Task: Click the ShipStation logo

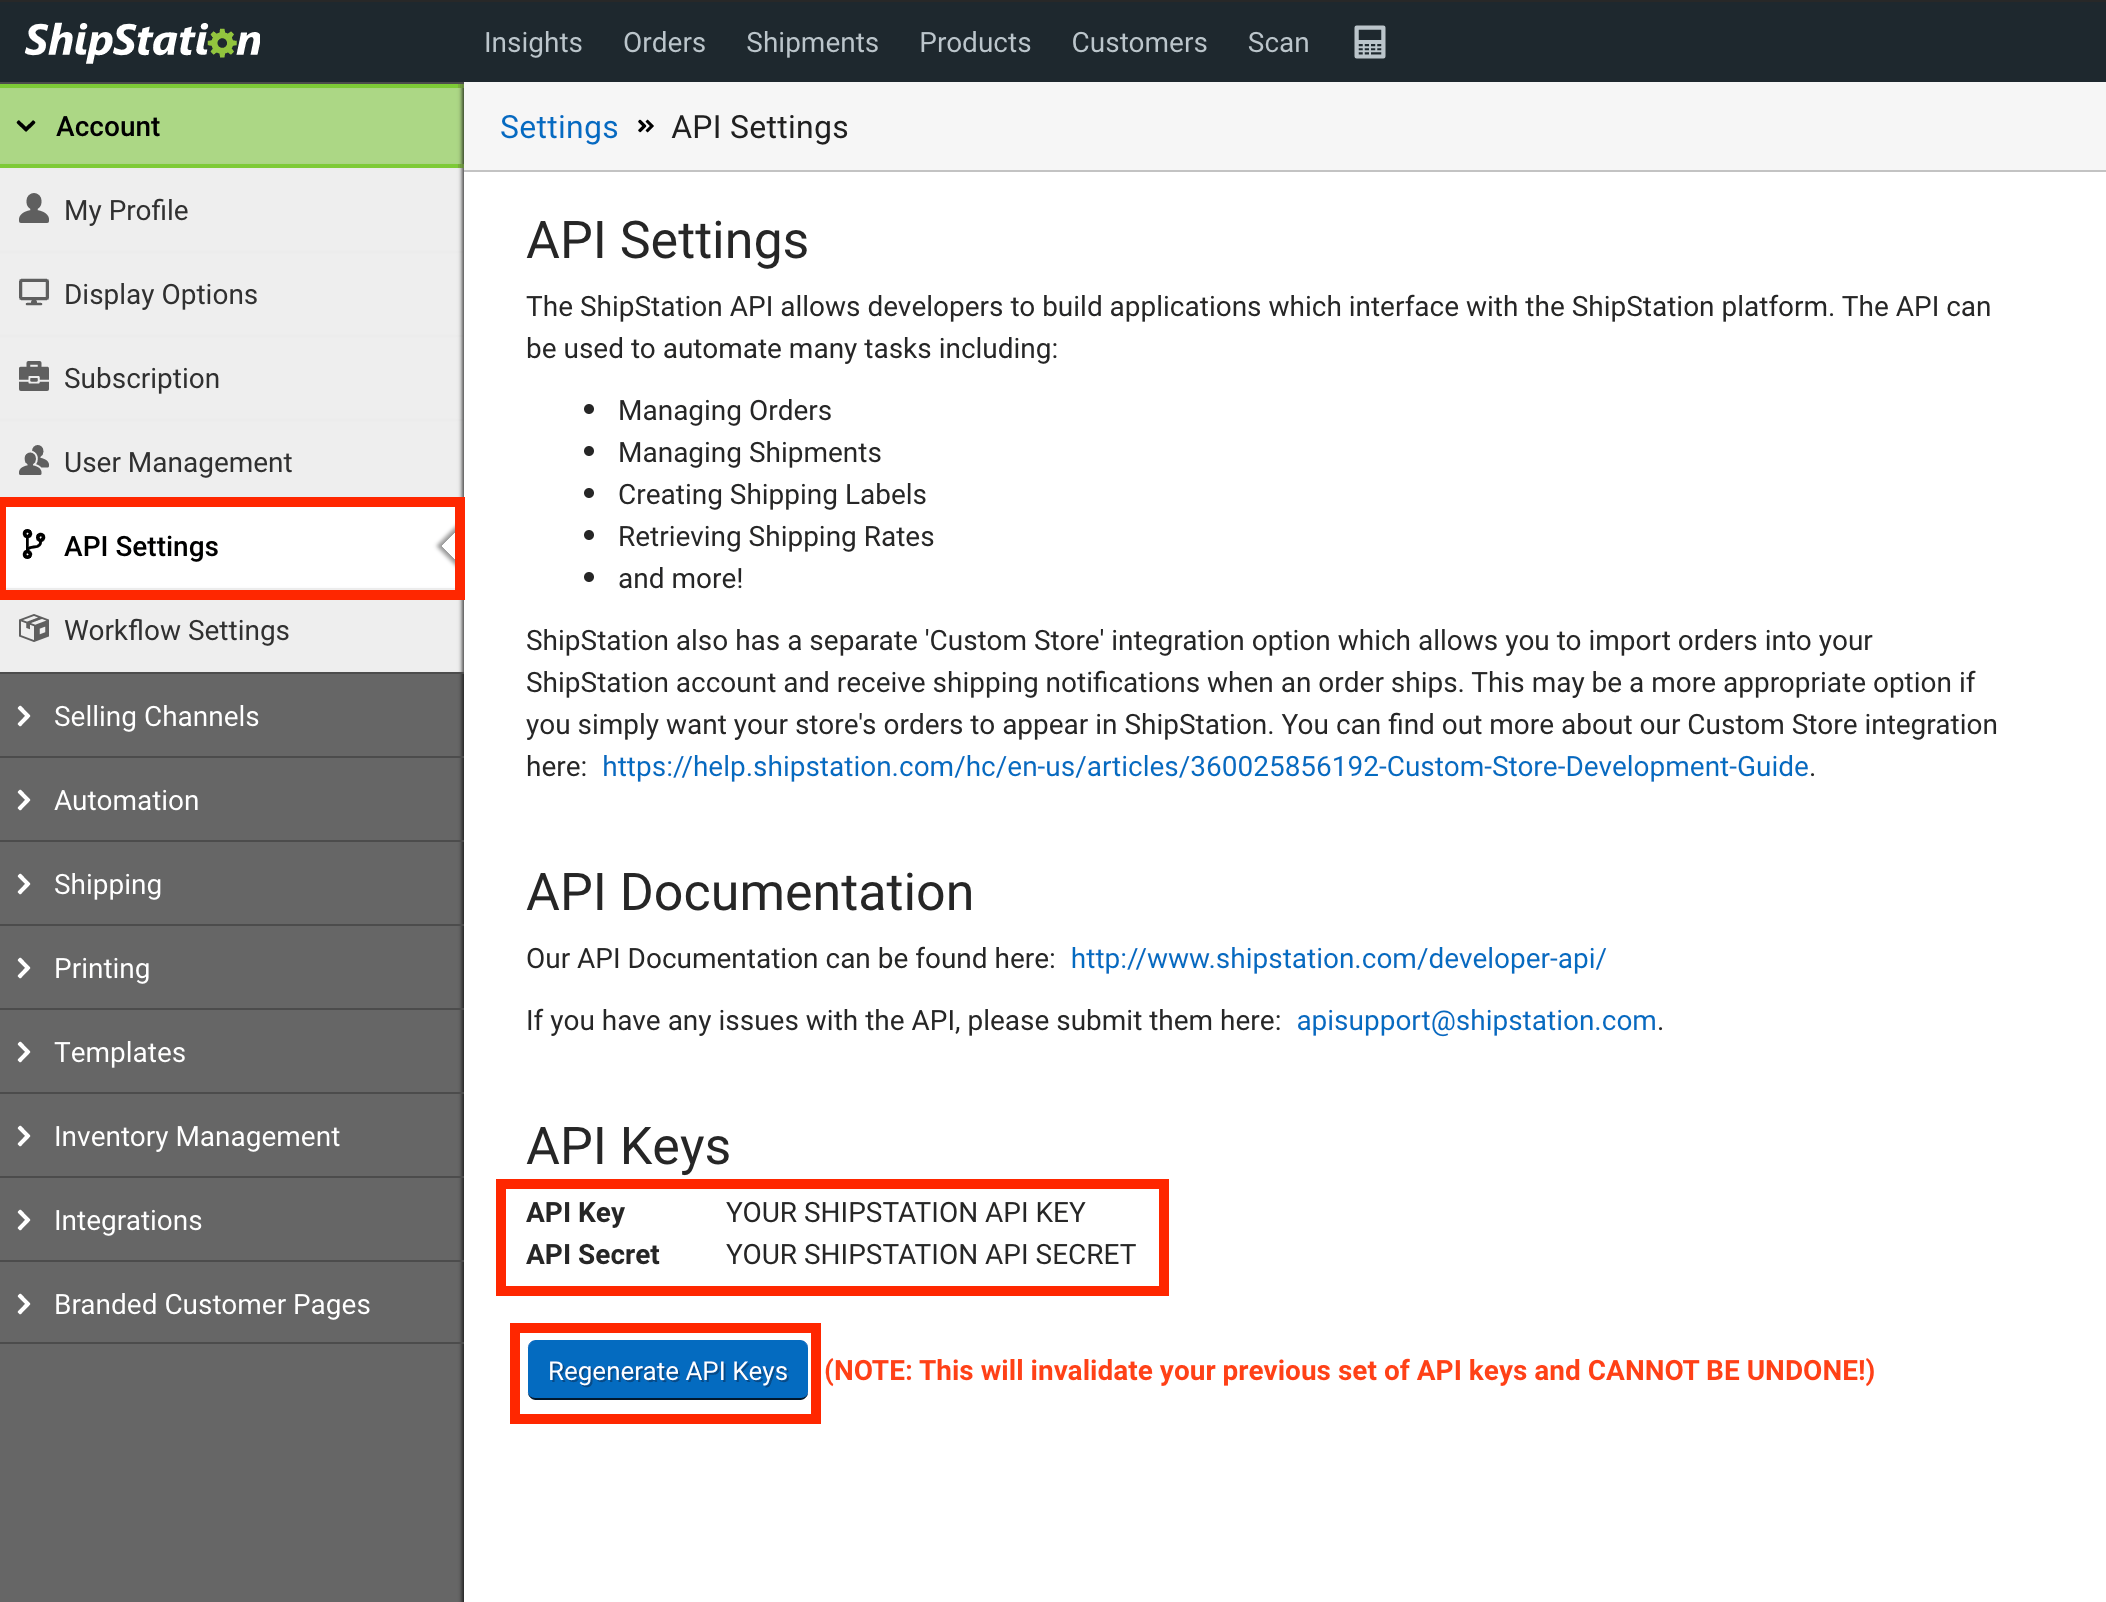Action: coord(143,41)
